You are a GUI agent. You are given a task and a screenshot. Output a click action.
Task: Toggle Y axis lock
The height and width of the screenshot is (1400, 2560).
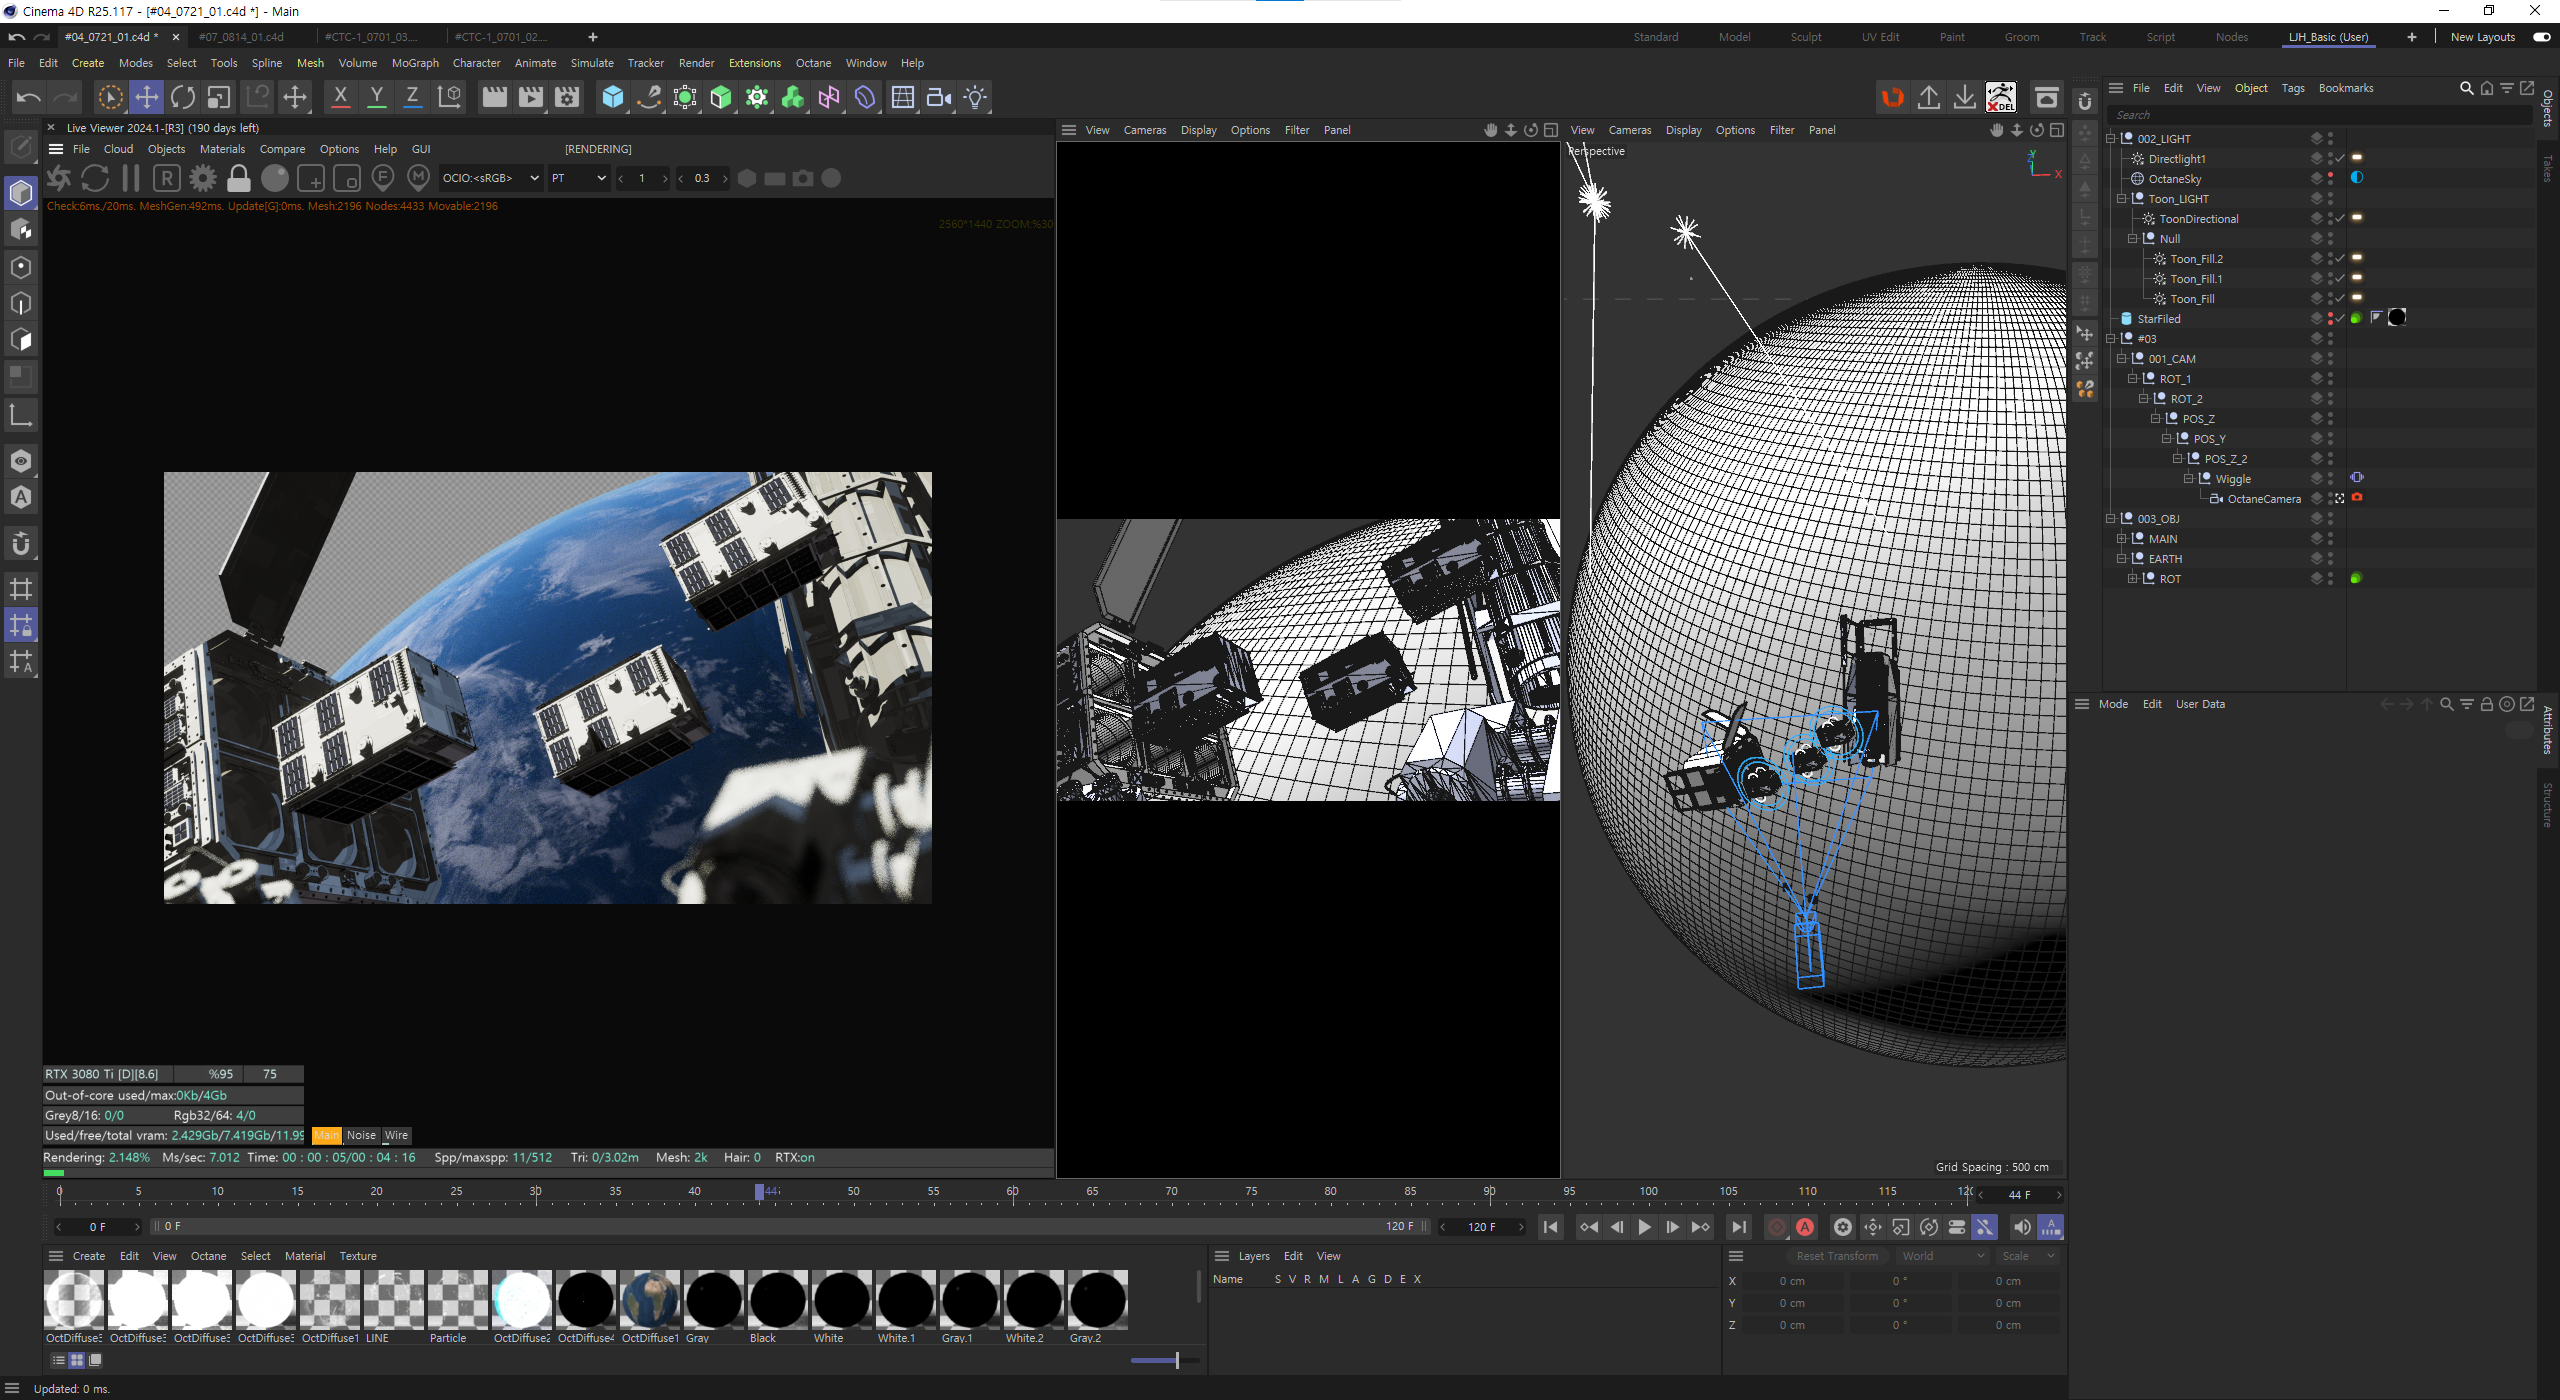click(x=377, y=97)
